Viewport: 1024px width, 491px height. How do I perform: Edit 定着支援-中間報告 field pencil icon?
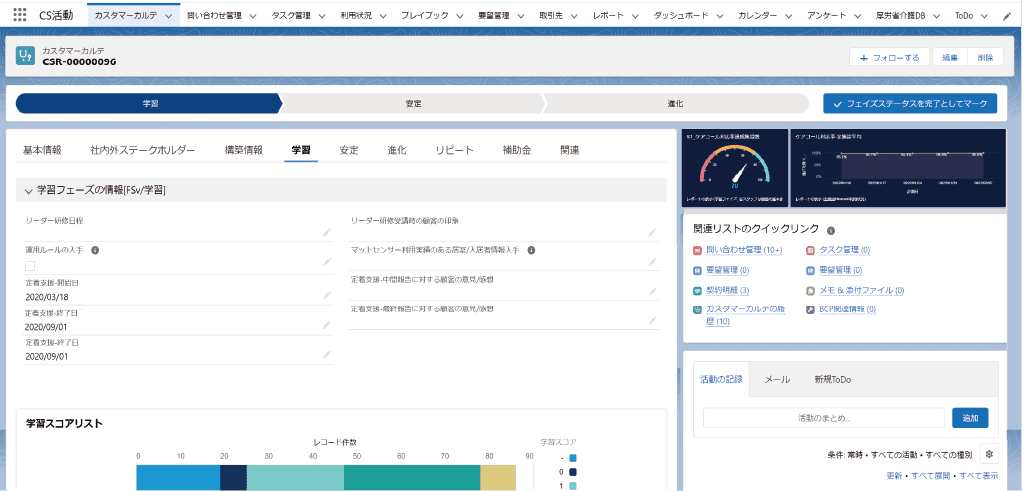pyautogui.click(x=652, y=292)
